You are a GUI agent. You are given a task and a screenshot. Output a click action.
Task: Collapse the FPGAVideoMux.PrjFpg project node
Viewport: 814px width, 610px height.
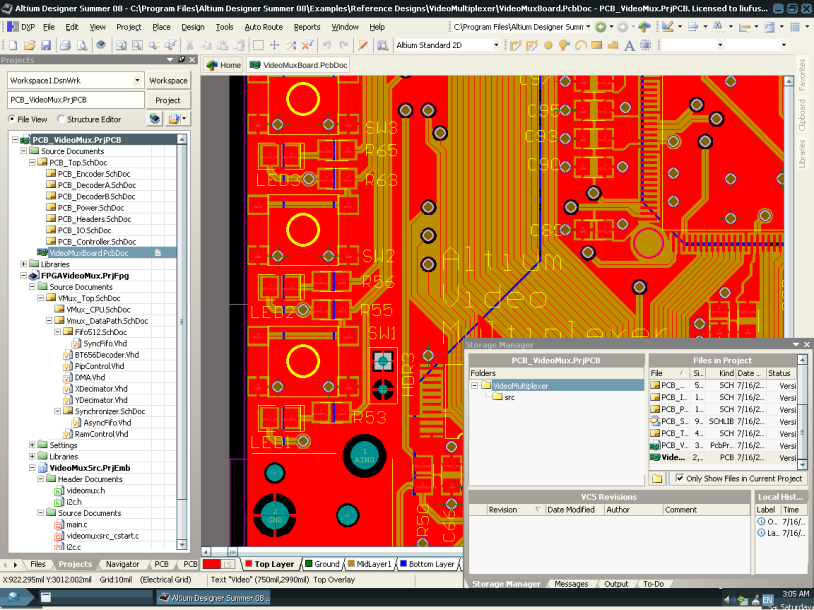pos(23,276)
